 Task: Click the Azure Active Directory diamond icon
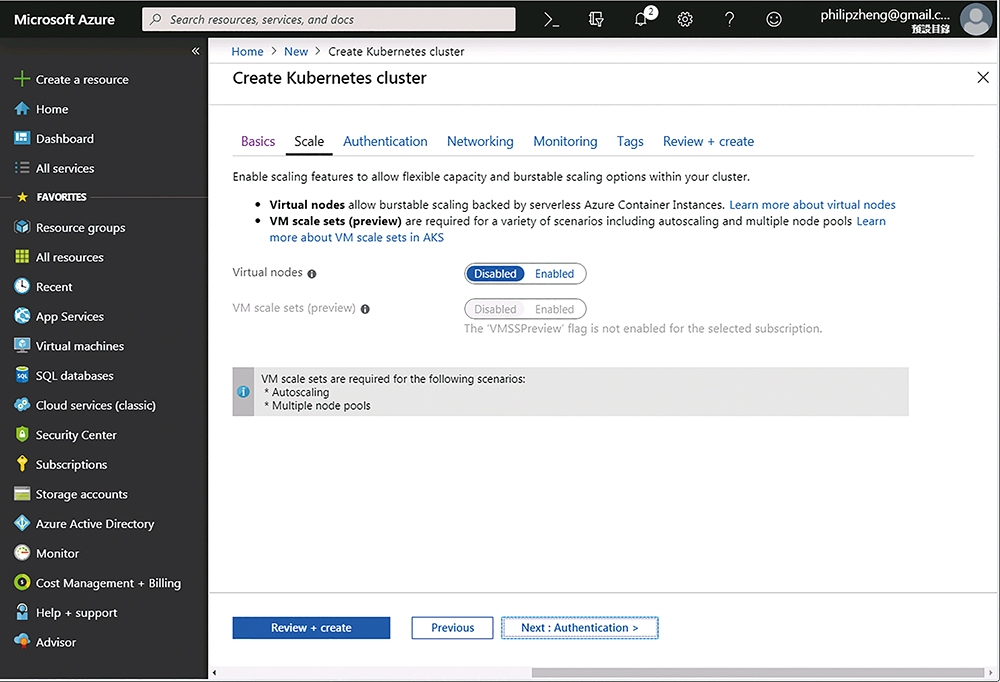pyautogui.click(x=22, y=523)
